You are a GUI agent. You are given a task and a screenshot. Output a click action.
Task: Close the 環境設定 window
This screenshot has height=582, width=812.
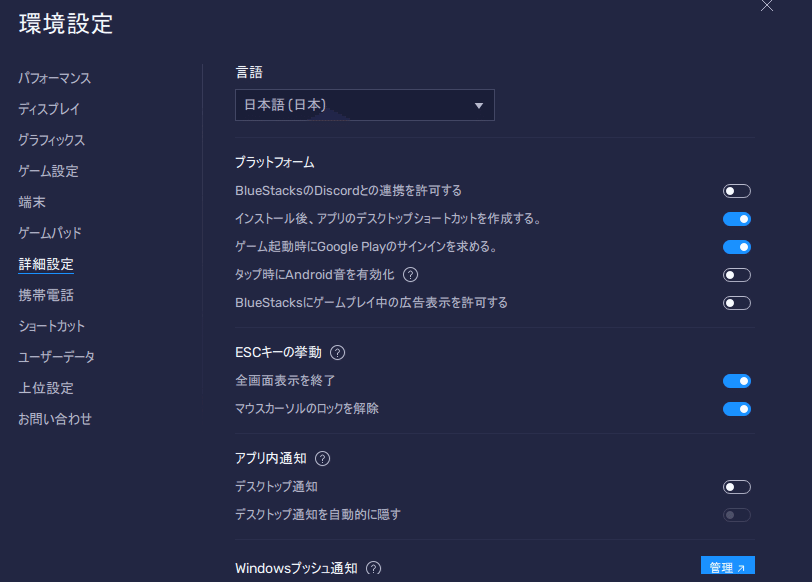pos(766,6)
